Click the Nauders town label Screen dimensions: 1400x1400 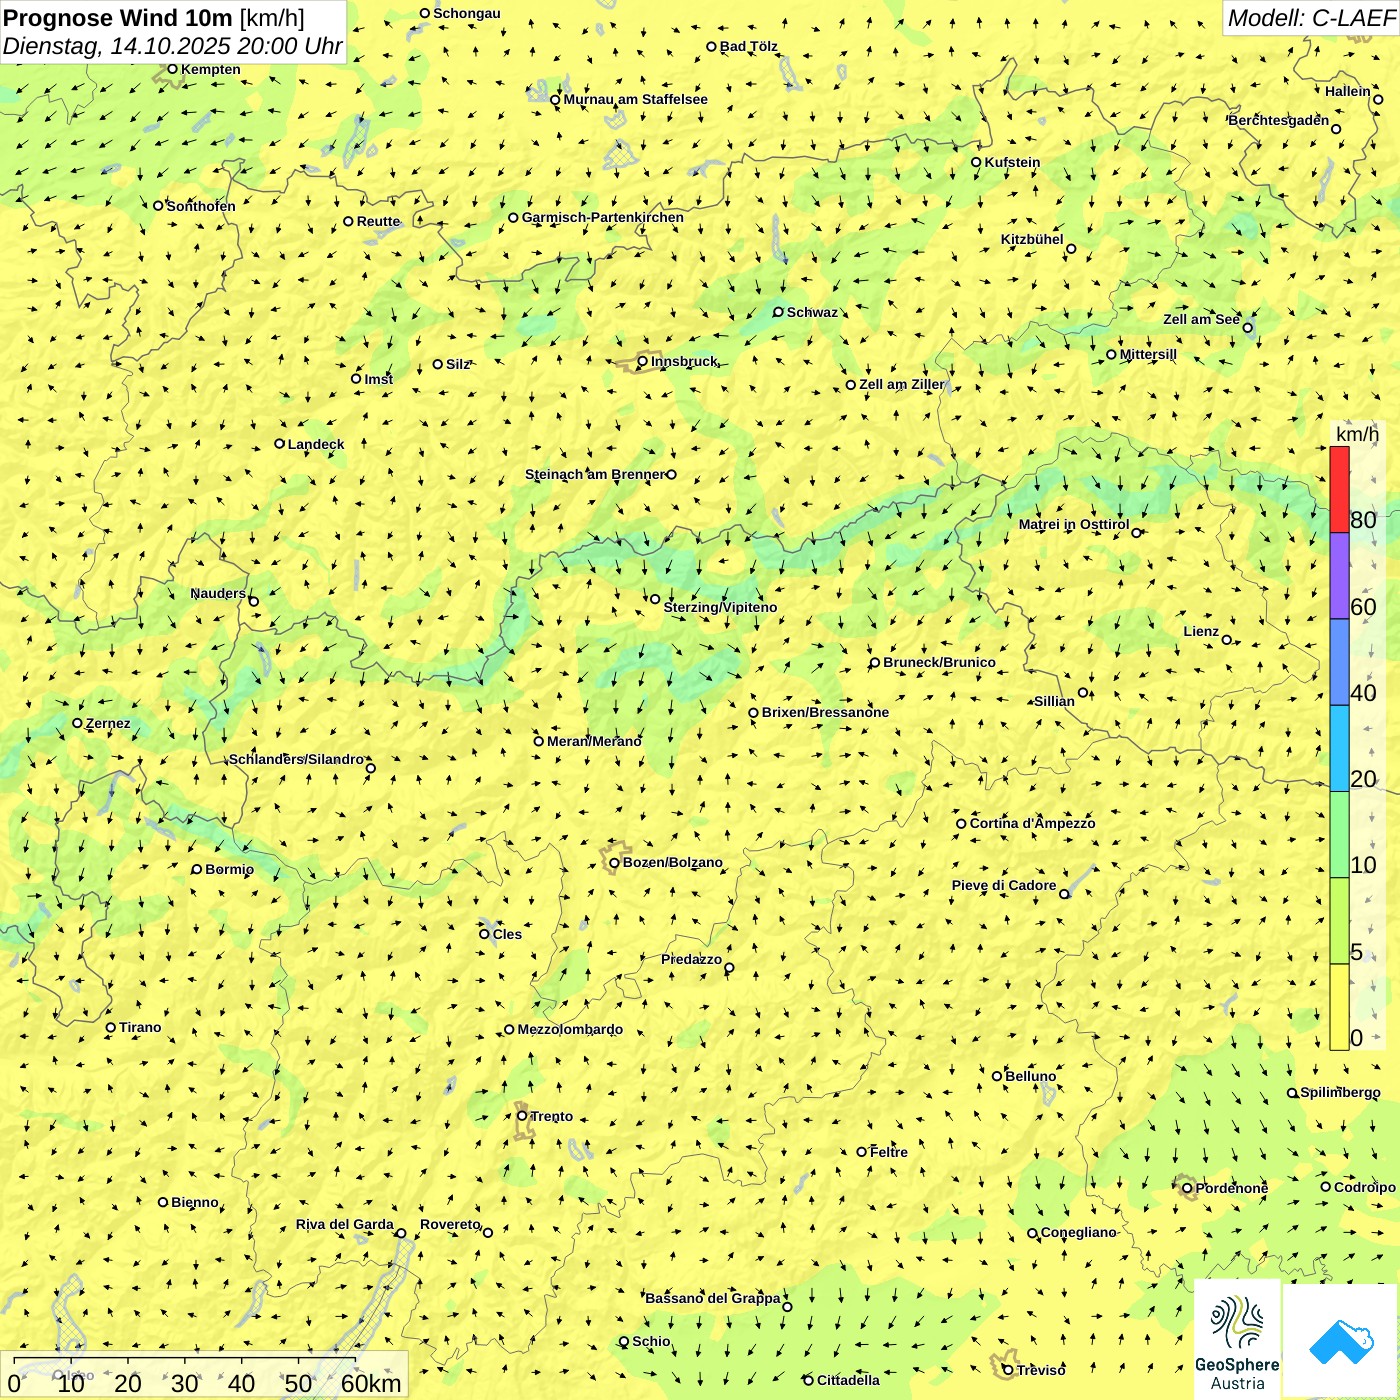coord(218,593)
